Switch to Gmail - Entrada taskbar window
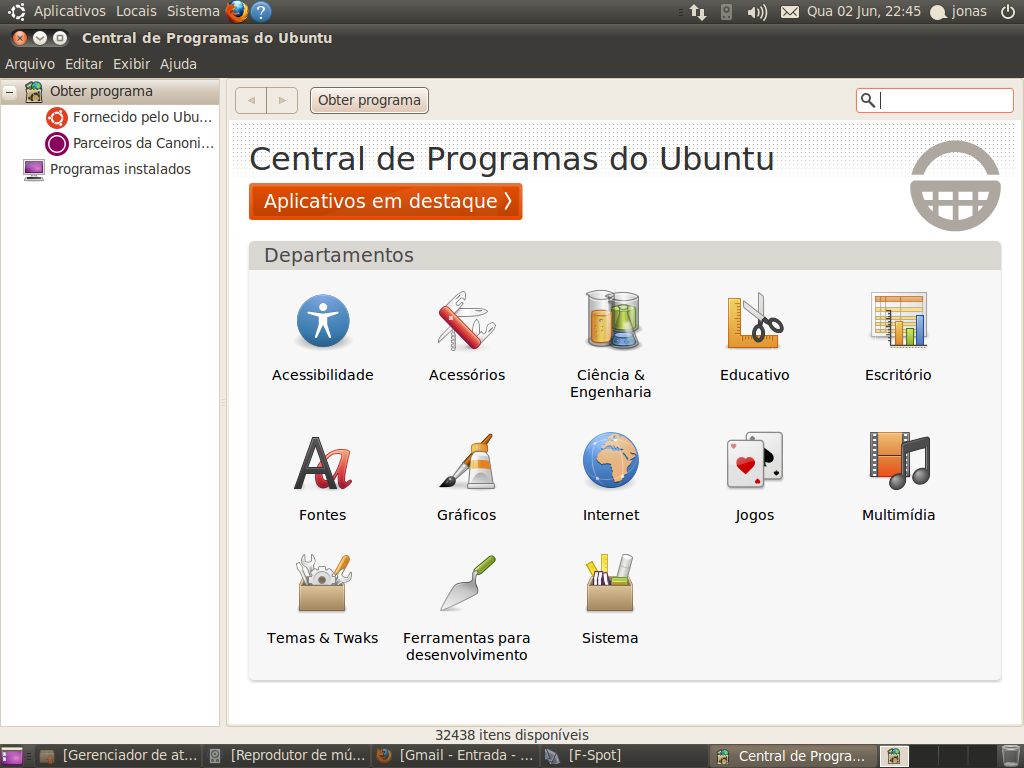The image size is (1024, 768). (455, 756)
